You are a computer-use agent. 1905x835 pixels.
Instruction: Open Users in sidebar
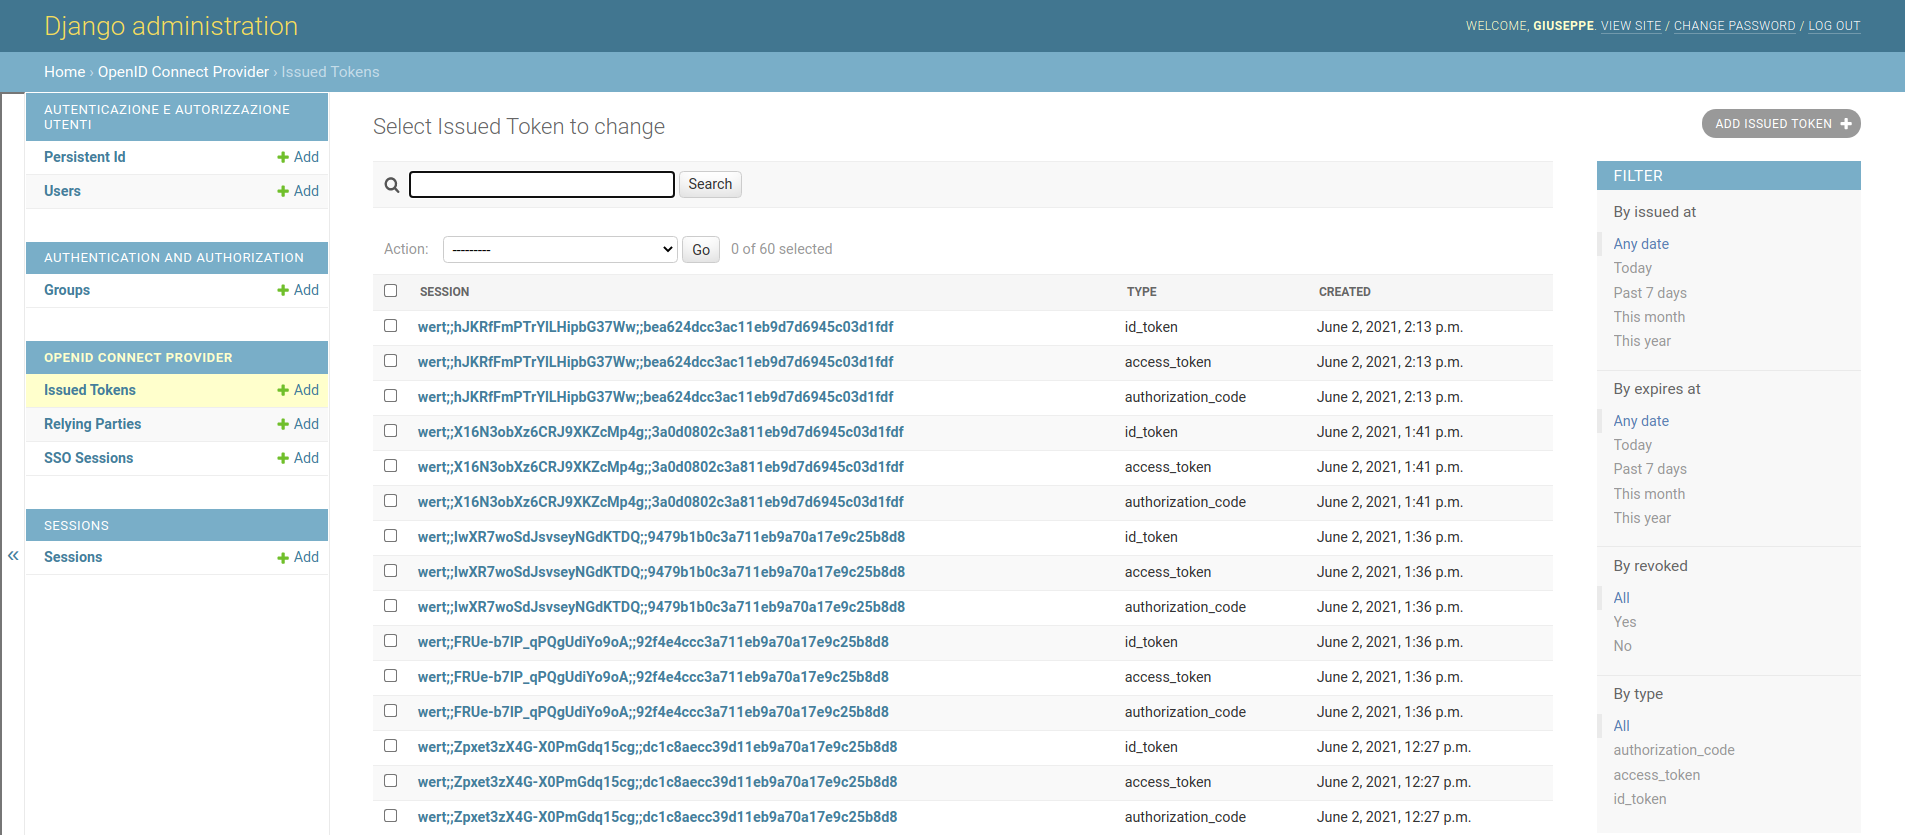coord(62,191)
